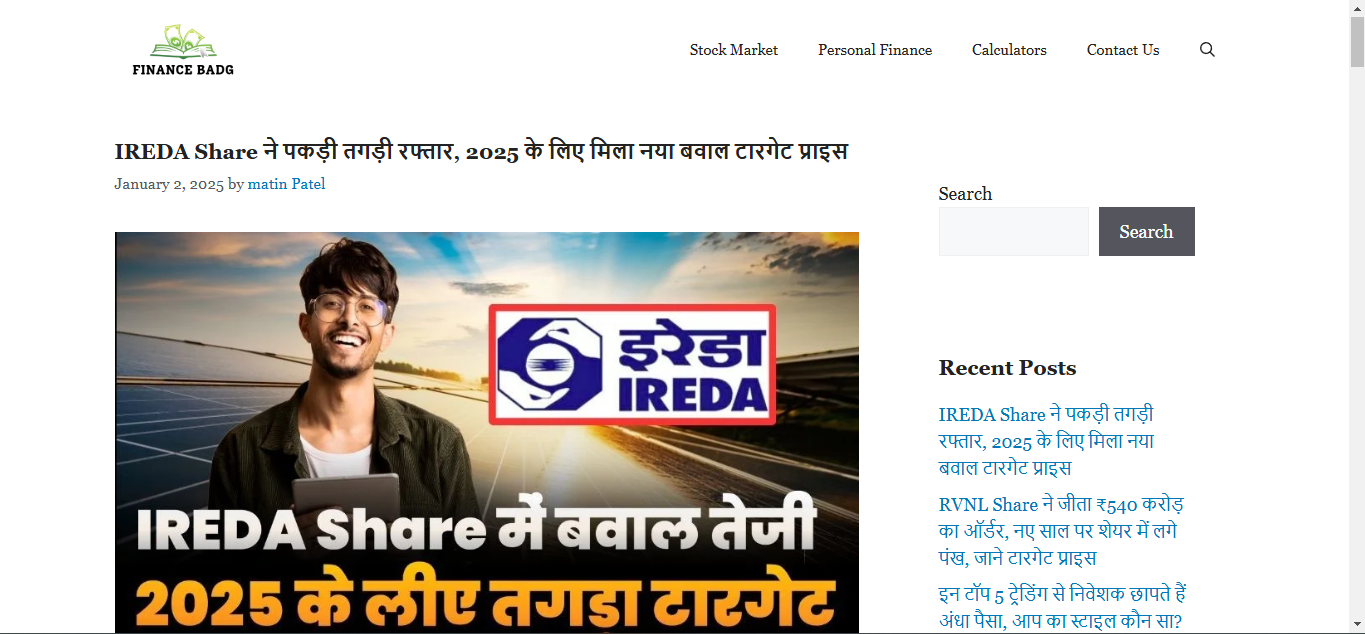Visit the Contact Us page
This screenshot has width=1365, height=634.
click(x=1123, y=50)
